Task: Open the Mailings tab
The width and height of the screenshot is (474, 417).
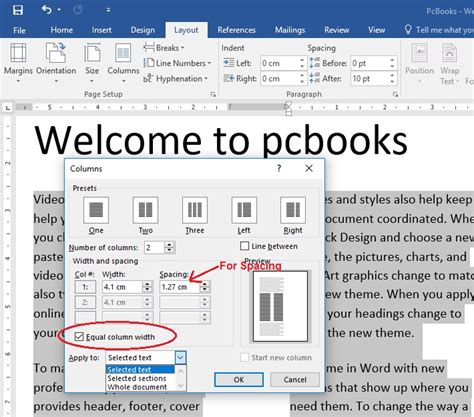Action: (x=290, y=30)
